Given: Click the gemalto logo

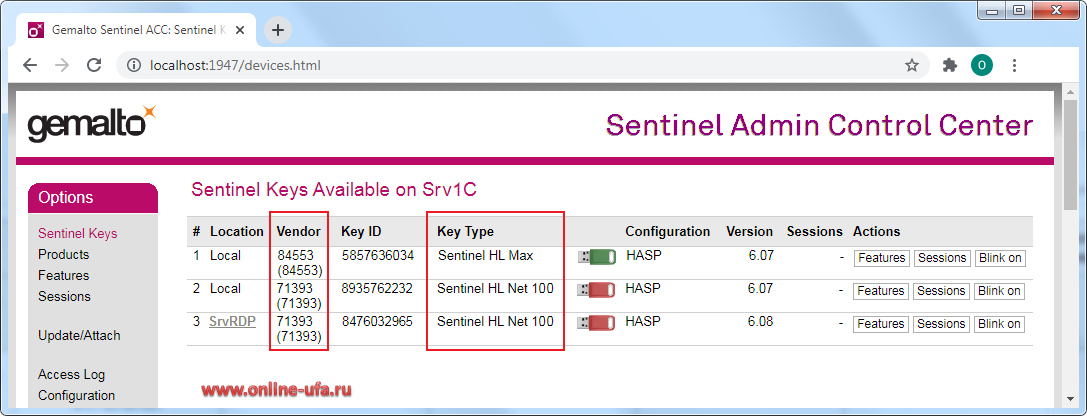Looking at the screenshot, I should [92, 123].
